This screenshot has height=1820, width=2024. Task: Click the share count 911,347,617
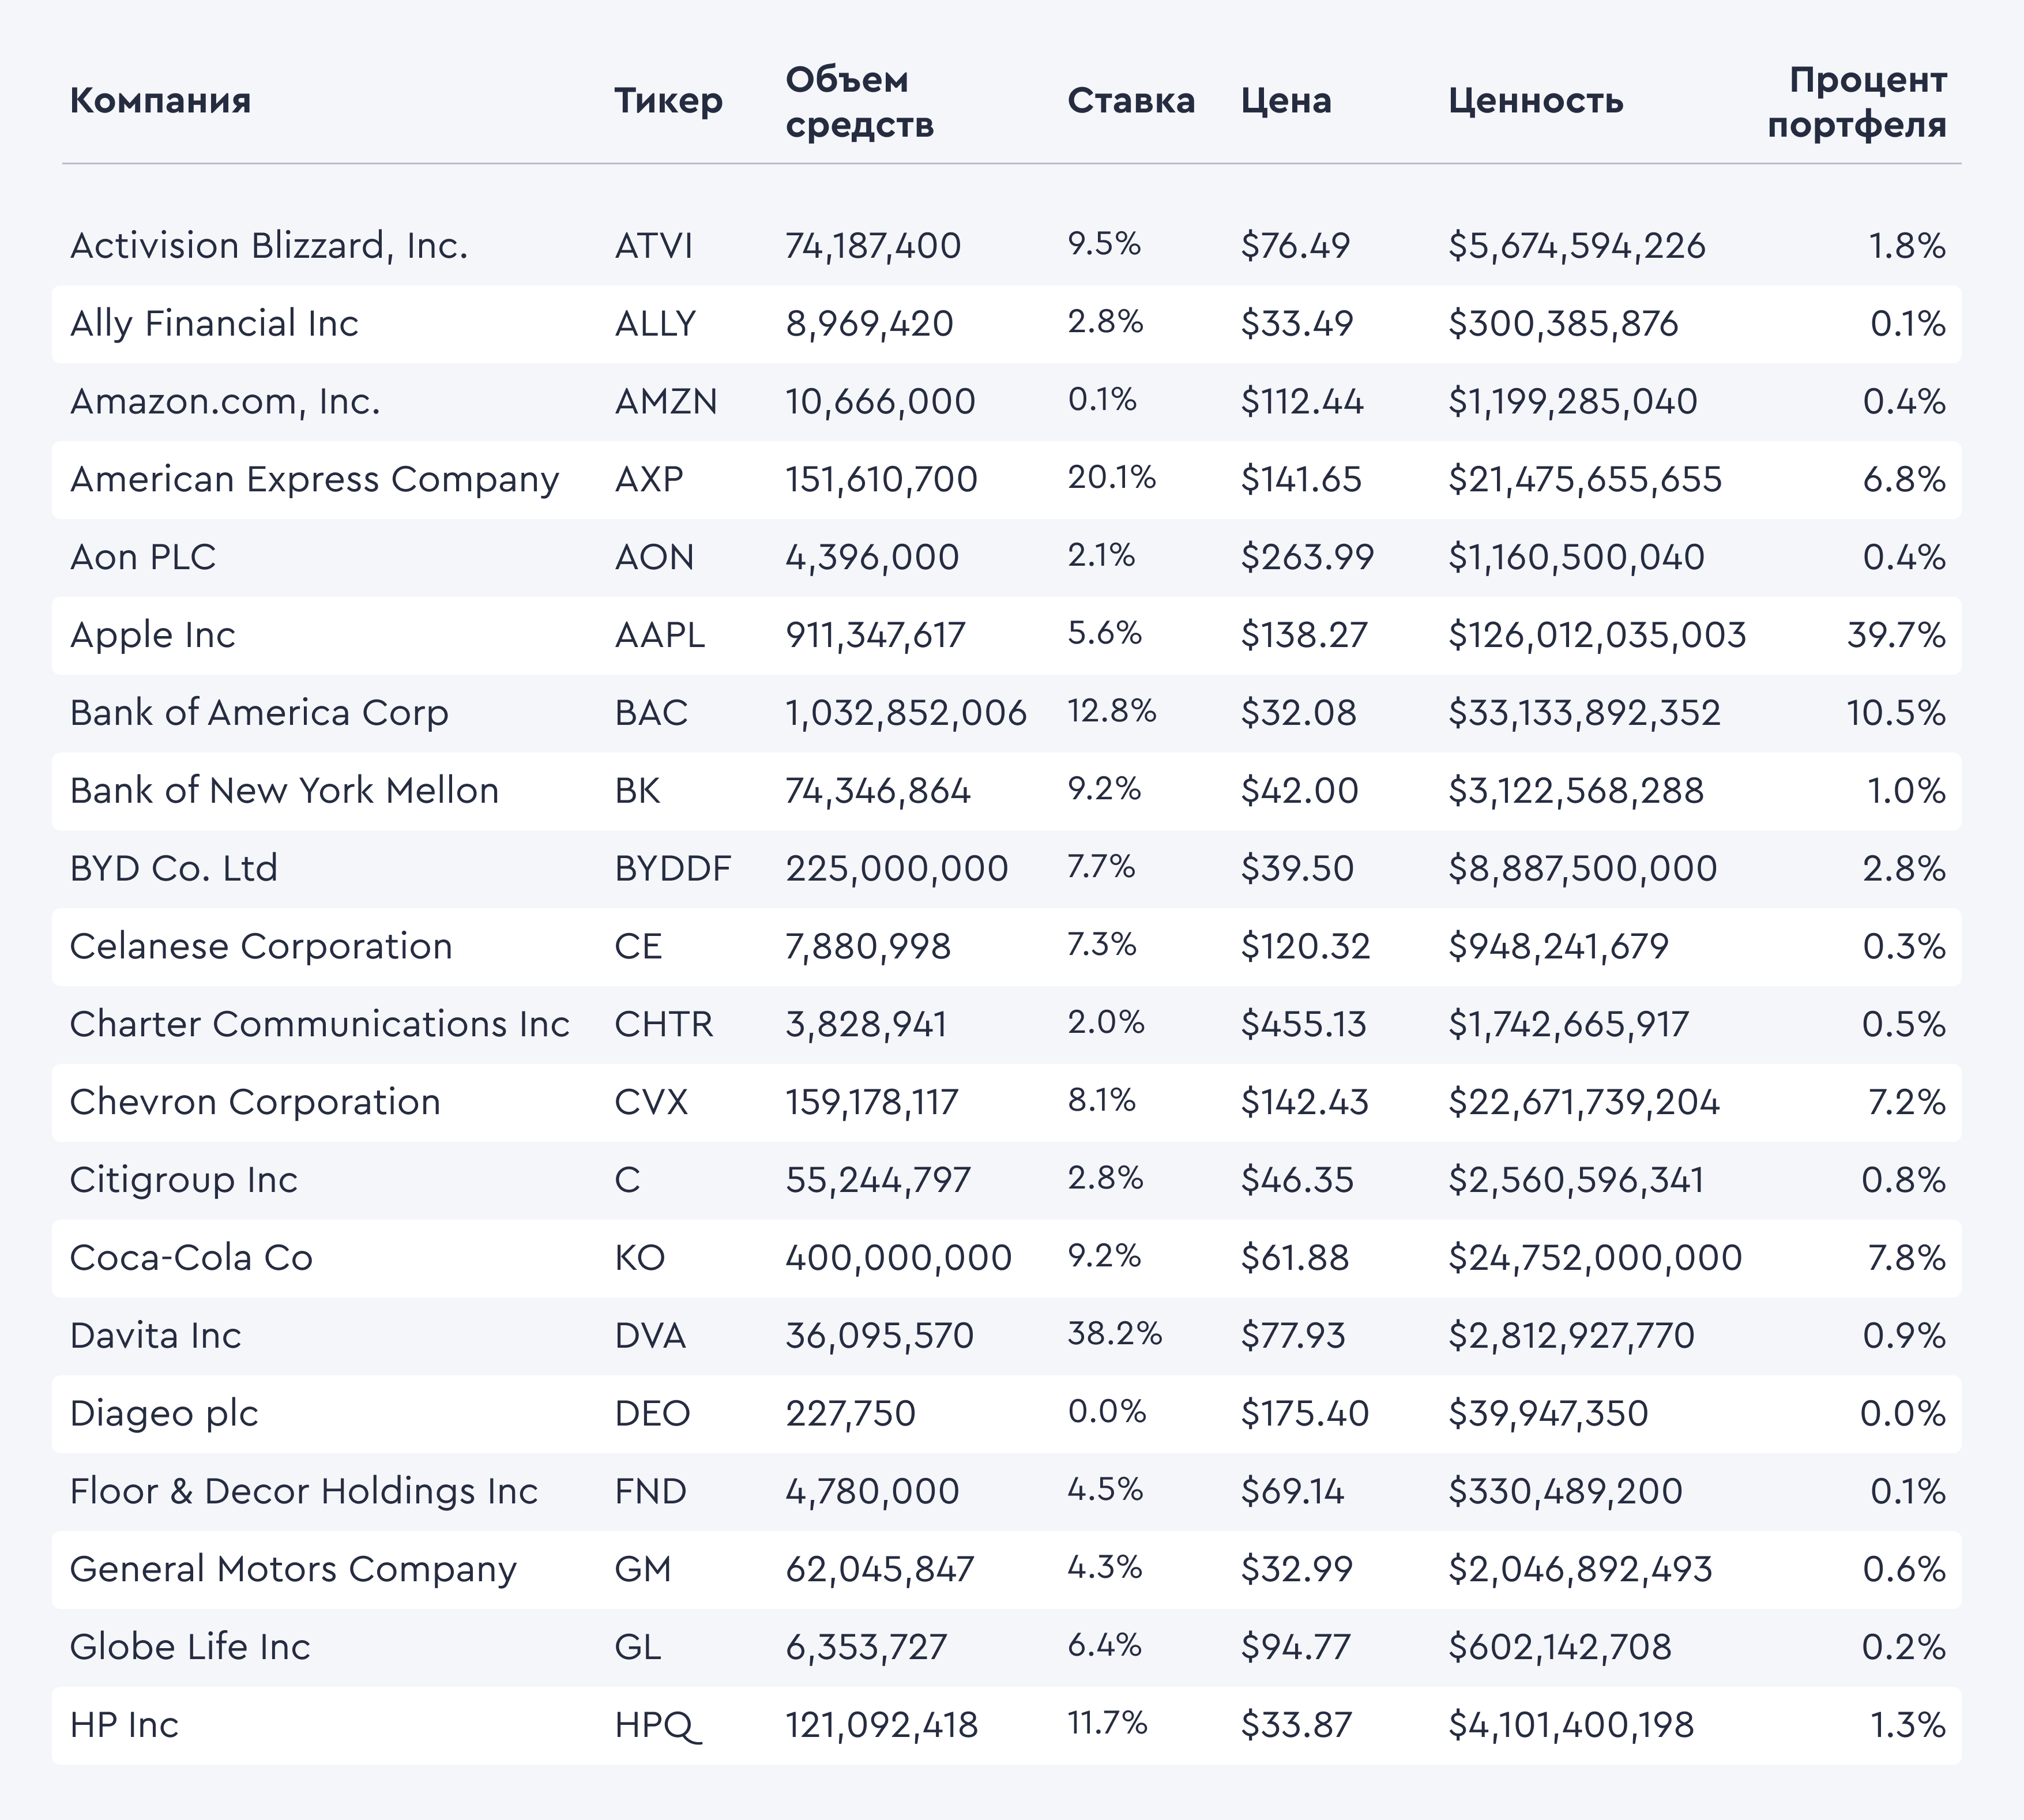tap(875, 635)
